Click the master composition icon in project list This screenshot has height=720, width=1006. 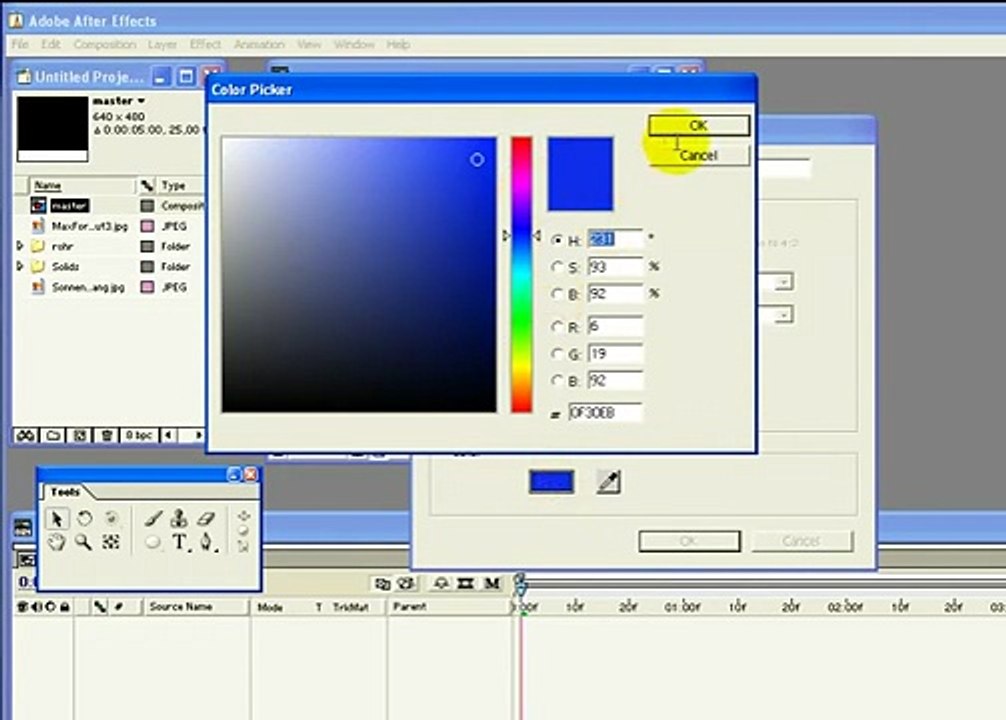(x=38, y=205)
